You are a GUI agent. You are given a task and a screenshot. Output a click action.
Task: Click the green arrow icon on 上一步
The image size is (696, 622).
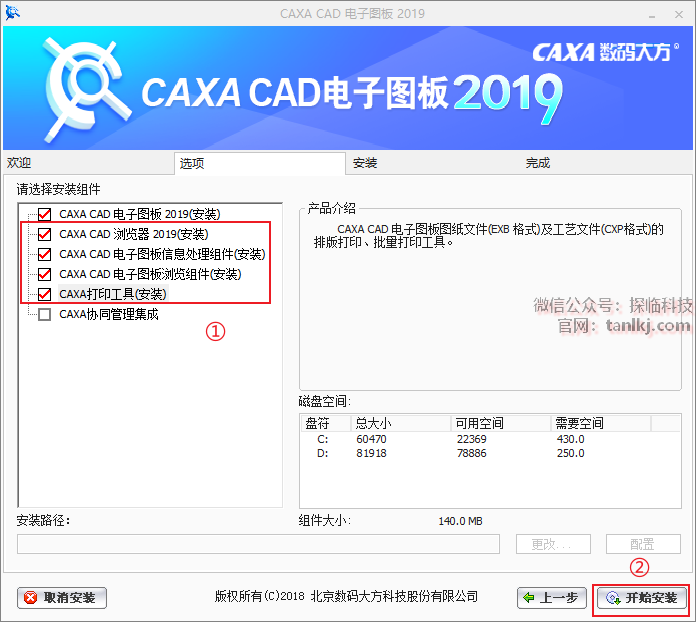[529, 598]
